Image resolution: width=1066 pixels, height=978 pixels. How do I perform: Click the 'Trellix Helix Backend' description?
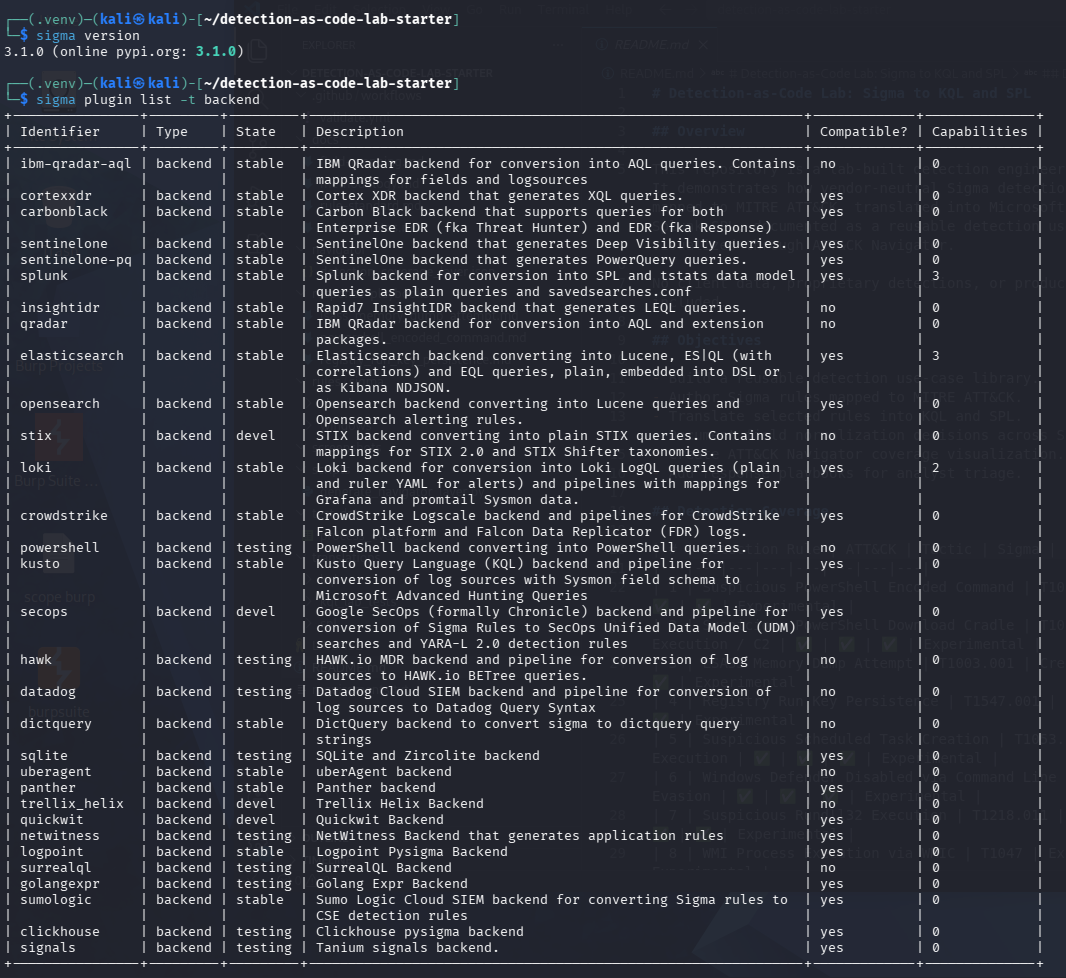click(400, 804)
